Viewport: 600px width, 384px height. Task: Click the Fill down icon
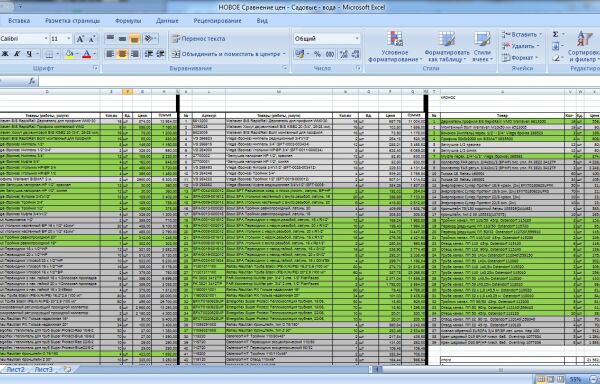pos(556,46)
